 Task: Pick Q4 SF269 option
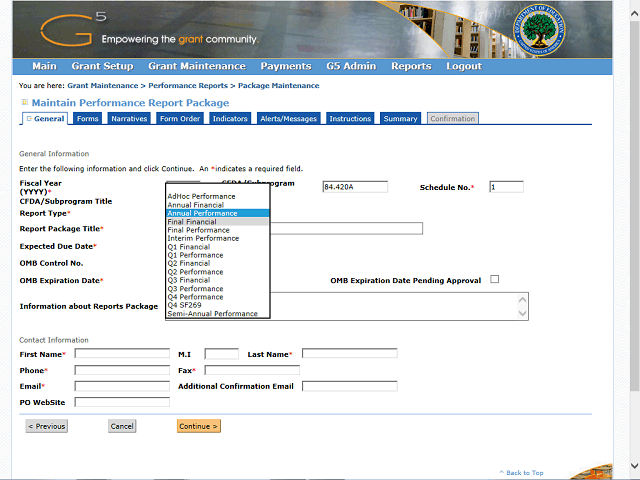(x=218, y=305)
